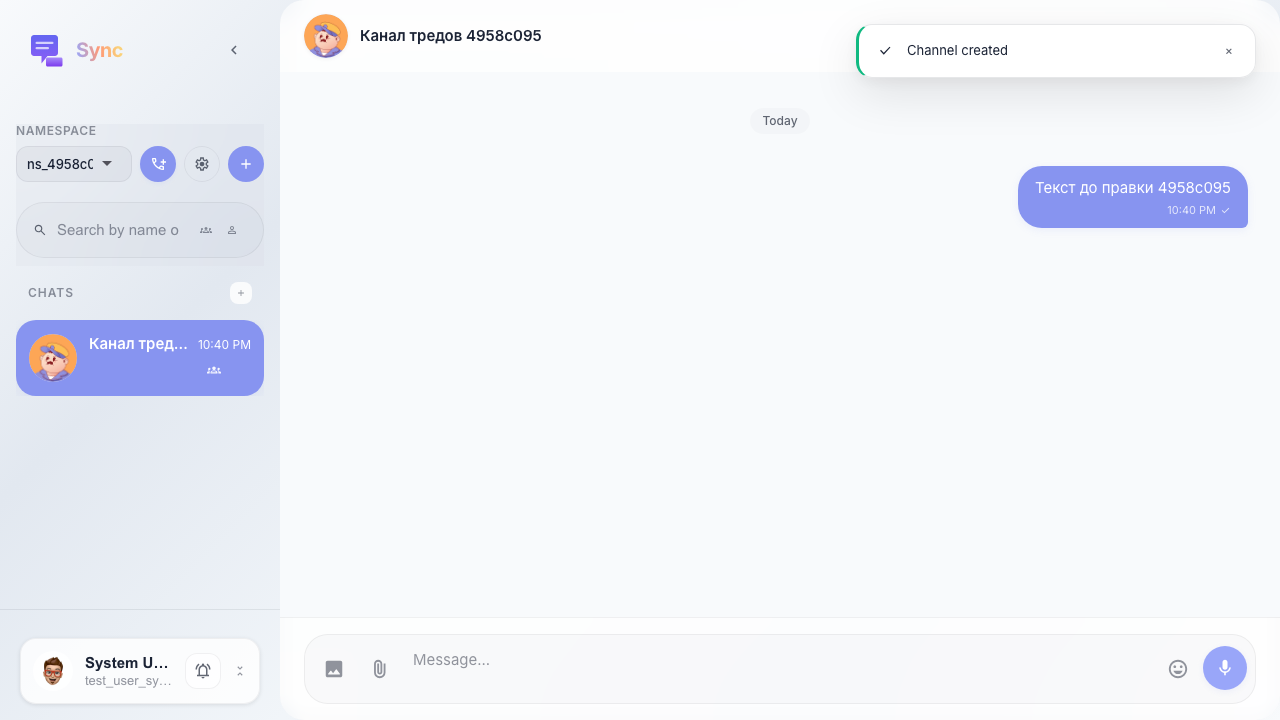Click the System U... profile name
Viewport: 1280px width, 720px height.
[x=127, y=663]
